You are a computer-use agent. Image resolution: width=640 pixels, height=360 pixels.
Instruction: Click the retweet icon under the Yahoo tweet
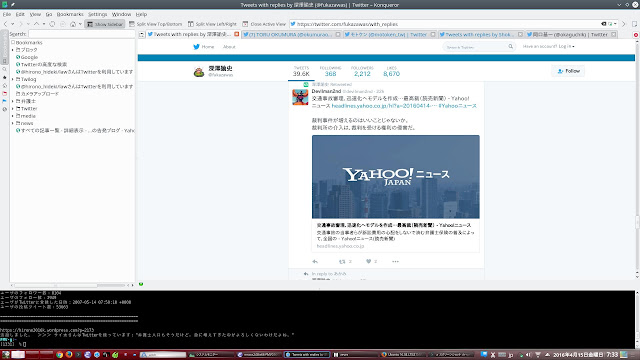(x=342, y=261)
